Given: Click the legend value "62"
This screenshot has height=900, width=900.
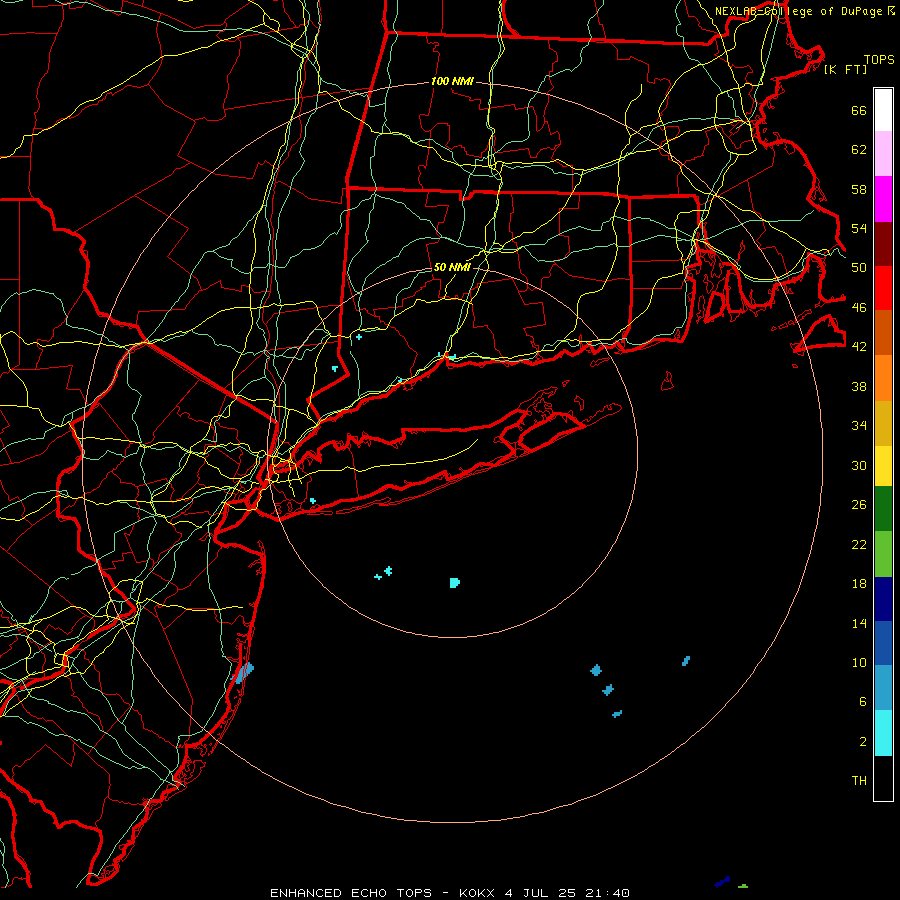Looking at the screenshot, I should point(859,150).
